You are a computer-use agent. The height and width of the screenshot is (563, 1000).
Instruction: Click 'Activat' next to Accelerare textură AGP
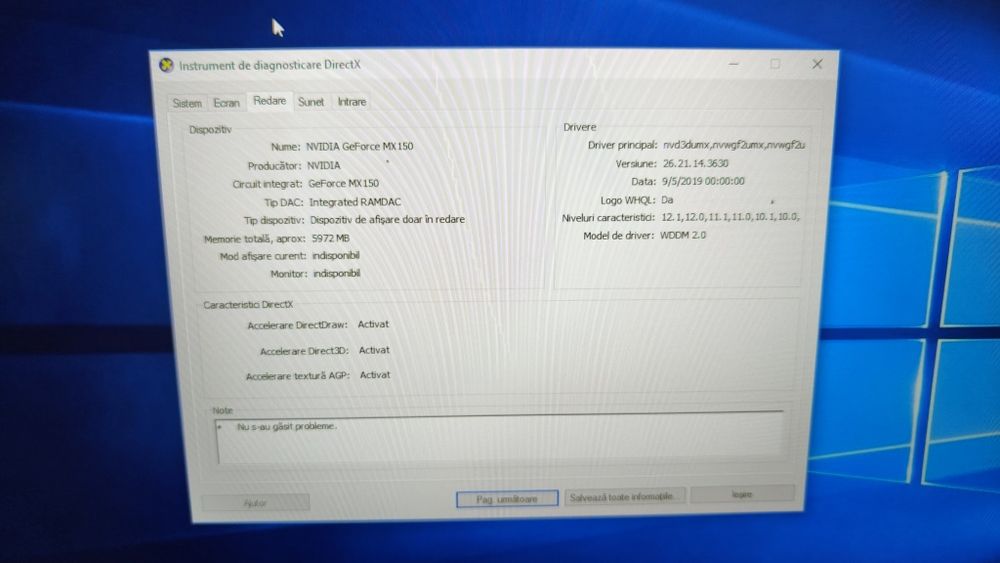coord(375,375)
